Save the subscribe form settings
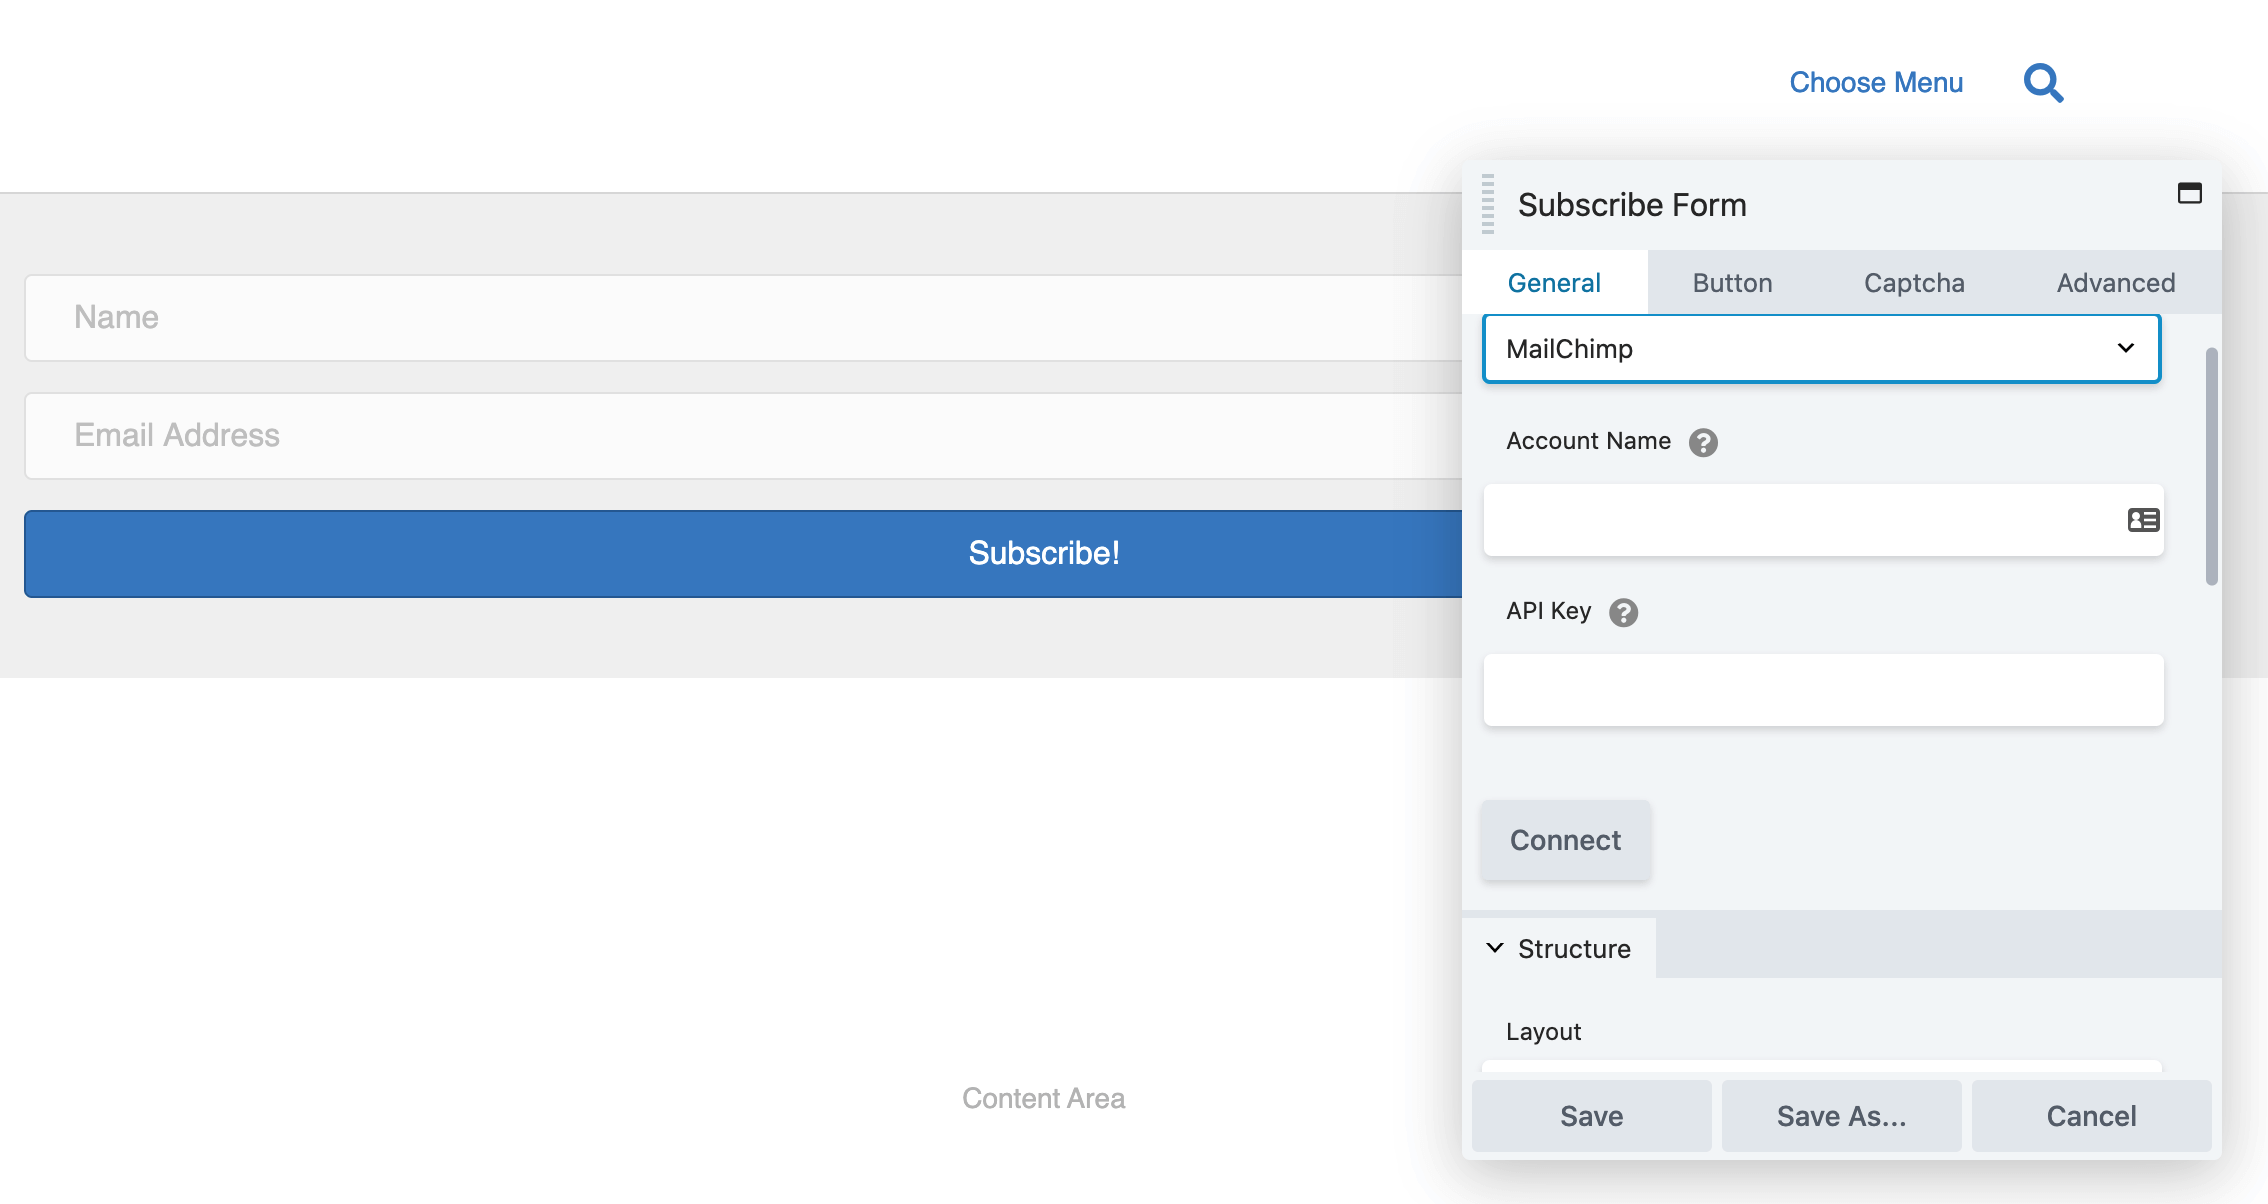This screenshot has width=2268, height=1204. point(1590,1115)
